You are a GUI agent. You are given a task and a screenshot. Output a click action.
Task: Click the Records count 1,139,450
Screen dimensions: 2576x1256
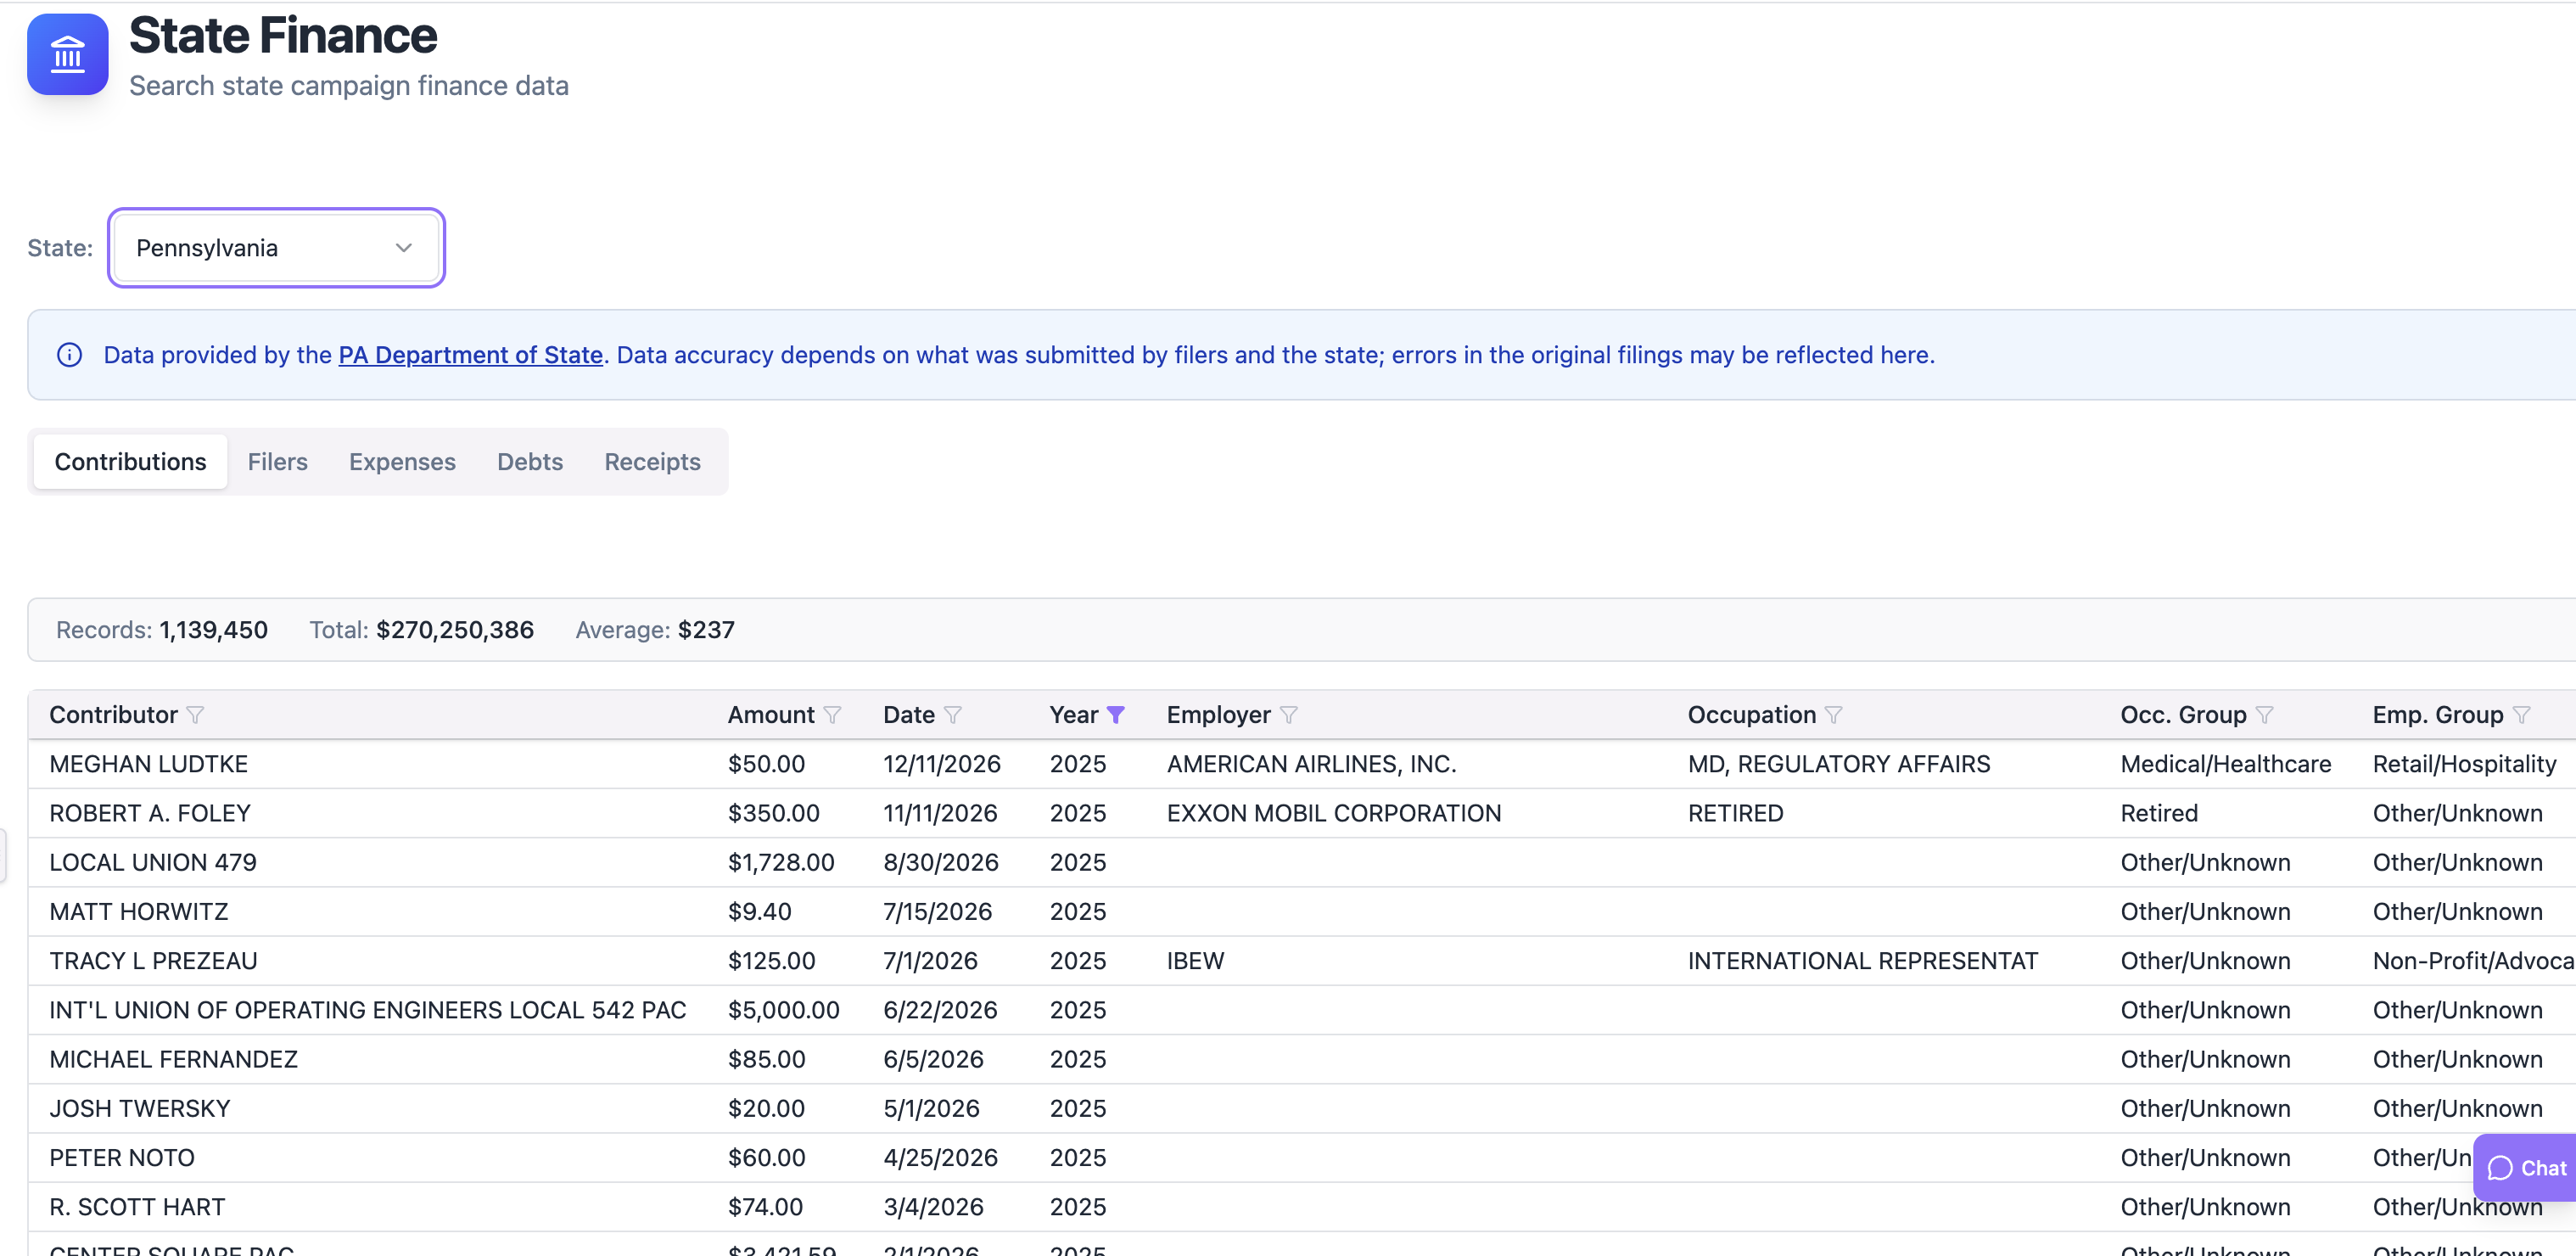click(213, 630)
